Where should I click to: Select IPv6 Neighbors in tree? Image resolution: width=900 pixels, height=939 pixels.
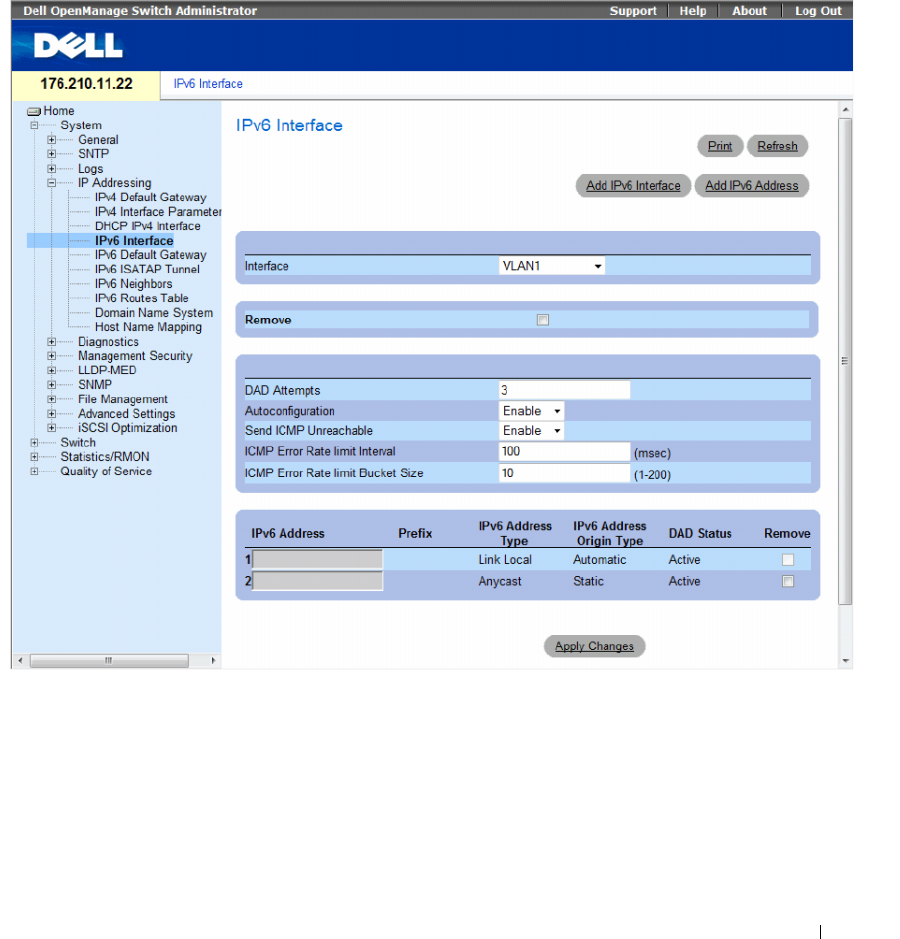pyautogui.click(x=134, y=284)
